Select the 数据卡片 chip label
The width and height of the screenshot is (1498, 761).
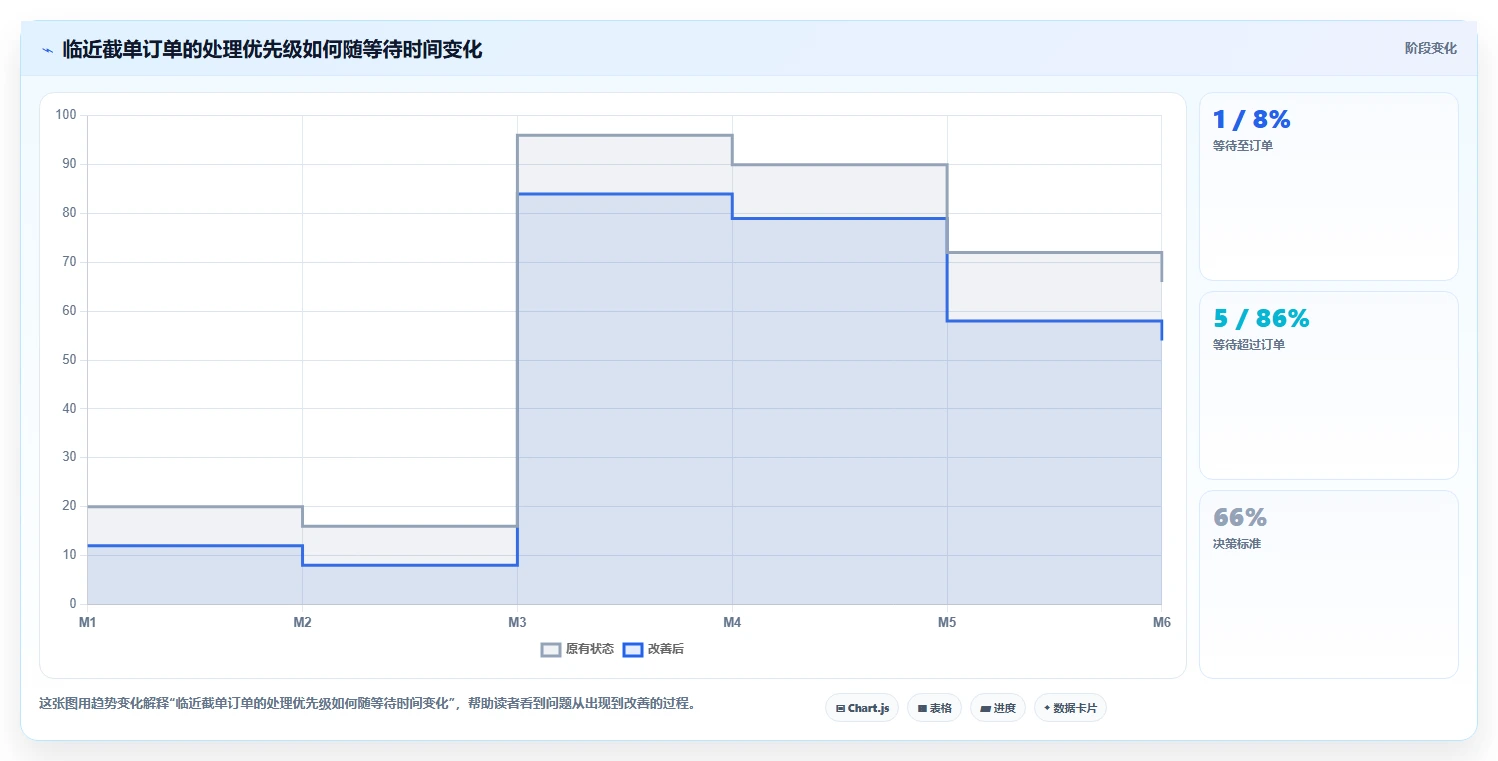[1075, 708]
